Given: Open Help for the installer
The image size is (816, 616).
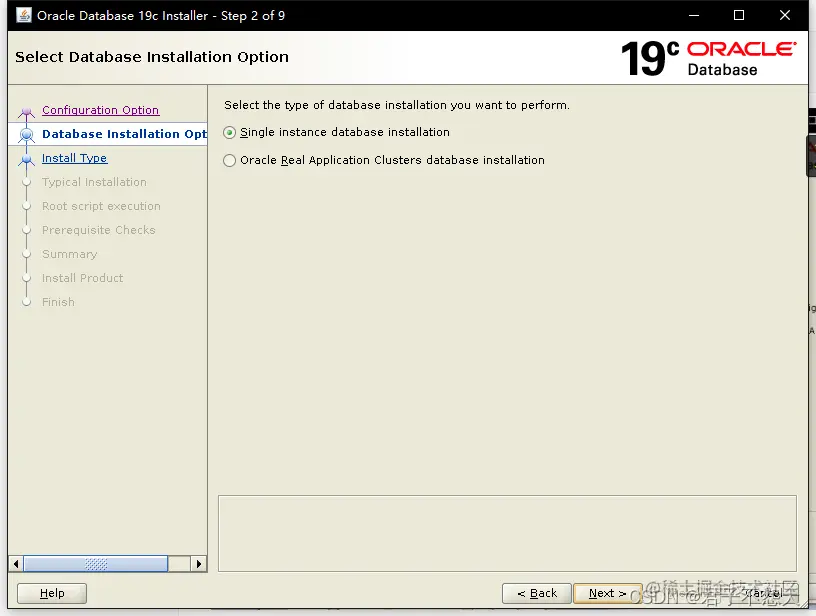Looking at the screenshot, I should click(52, 593).
